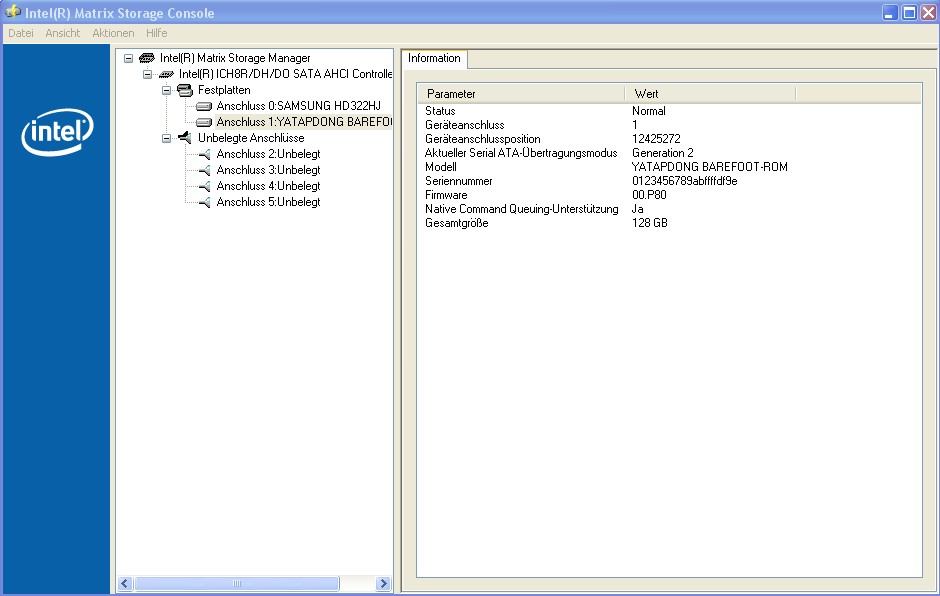
Task: Click the serial value 0123456789abffffdf9e
Action: [685, 181]
